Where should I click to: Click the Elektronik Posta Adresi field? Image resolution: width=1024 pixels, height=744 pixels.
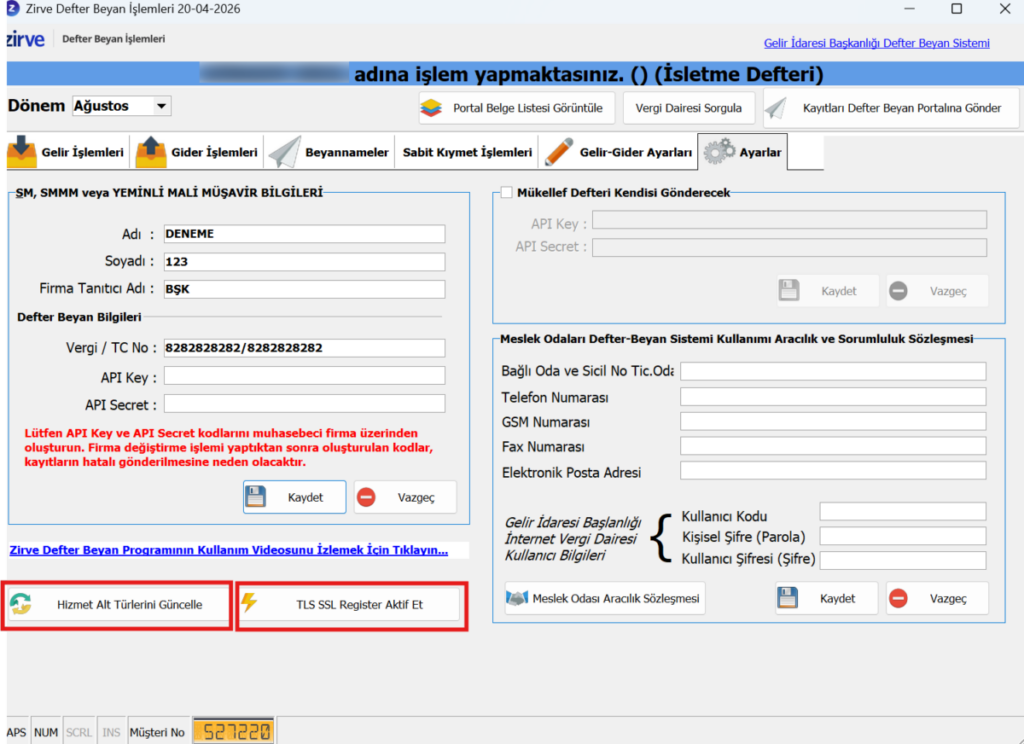[x=833, y=470]
